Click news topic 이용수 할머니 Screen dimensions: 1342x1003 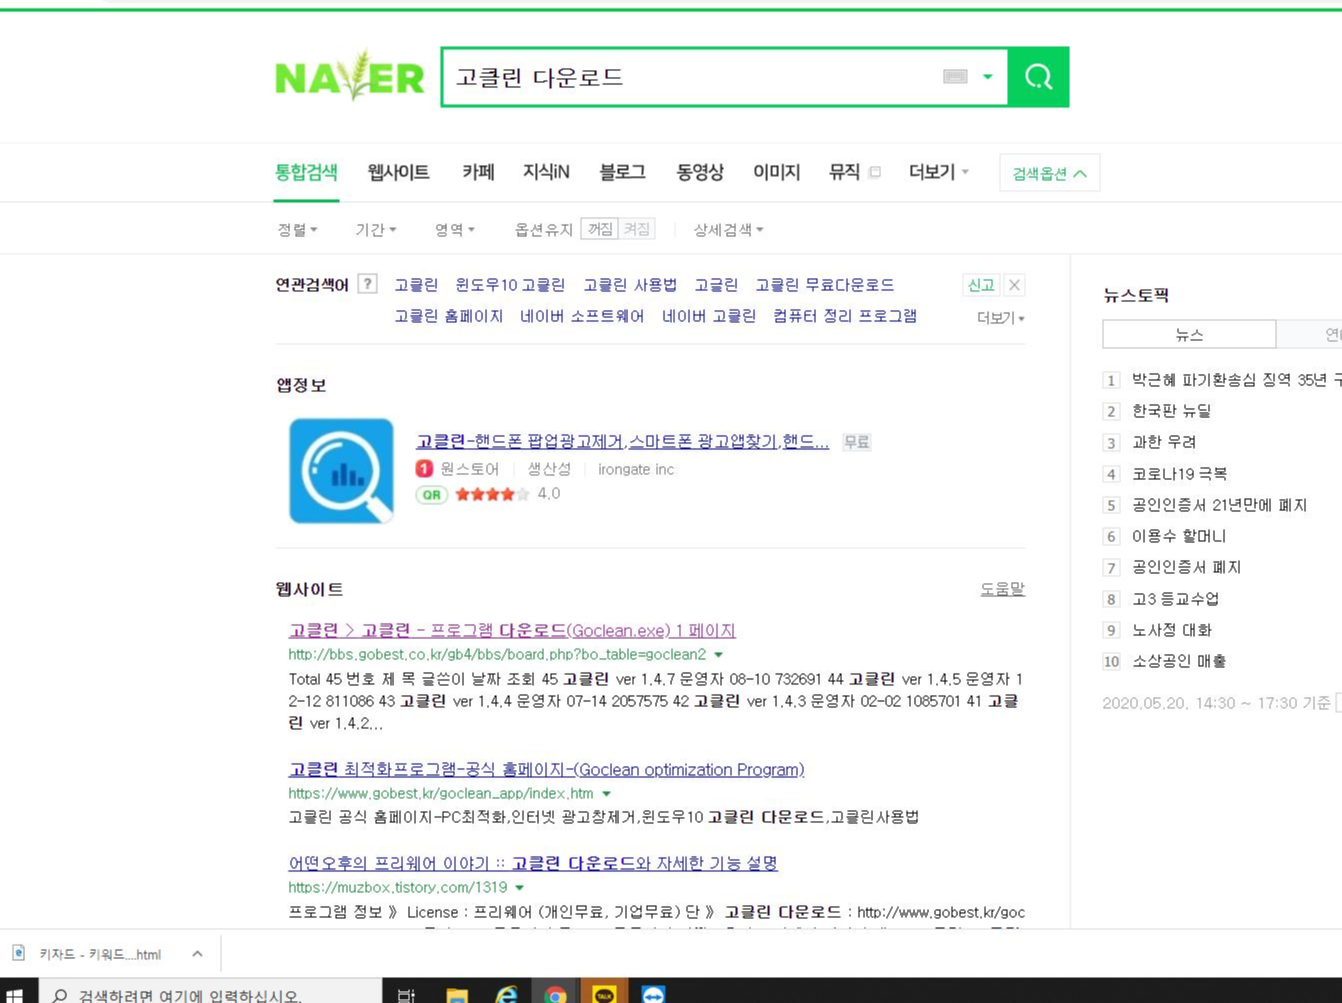pyautogui.click(x=1178, y=536)
